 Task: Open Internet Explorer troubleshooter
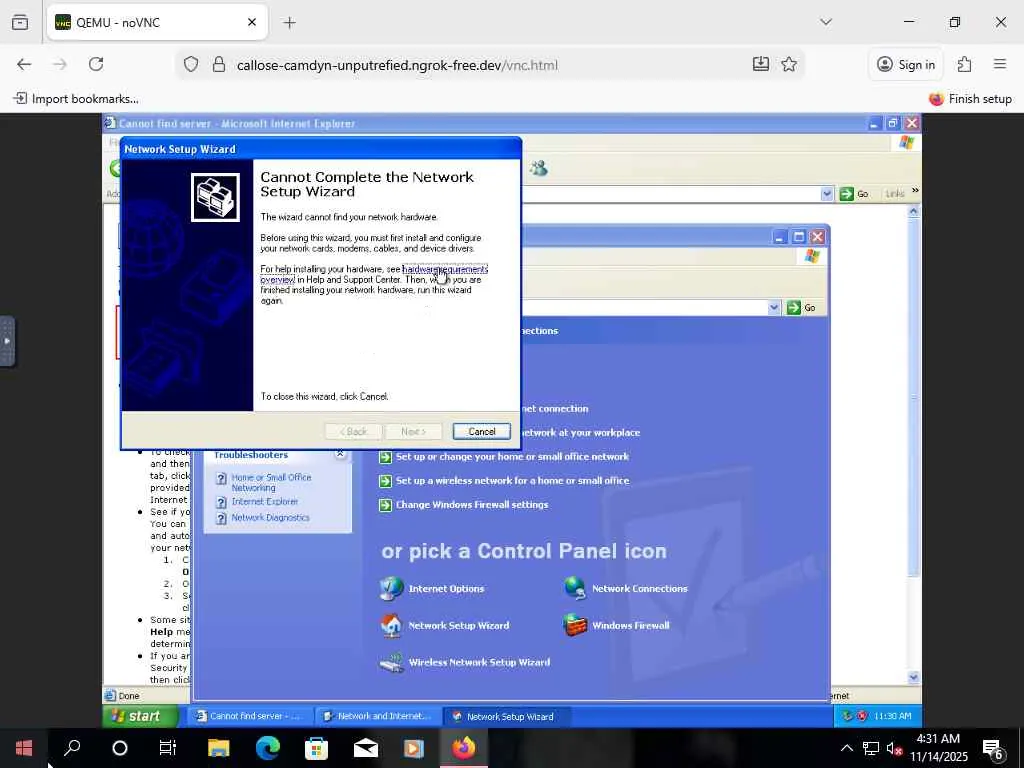[264, 502]
